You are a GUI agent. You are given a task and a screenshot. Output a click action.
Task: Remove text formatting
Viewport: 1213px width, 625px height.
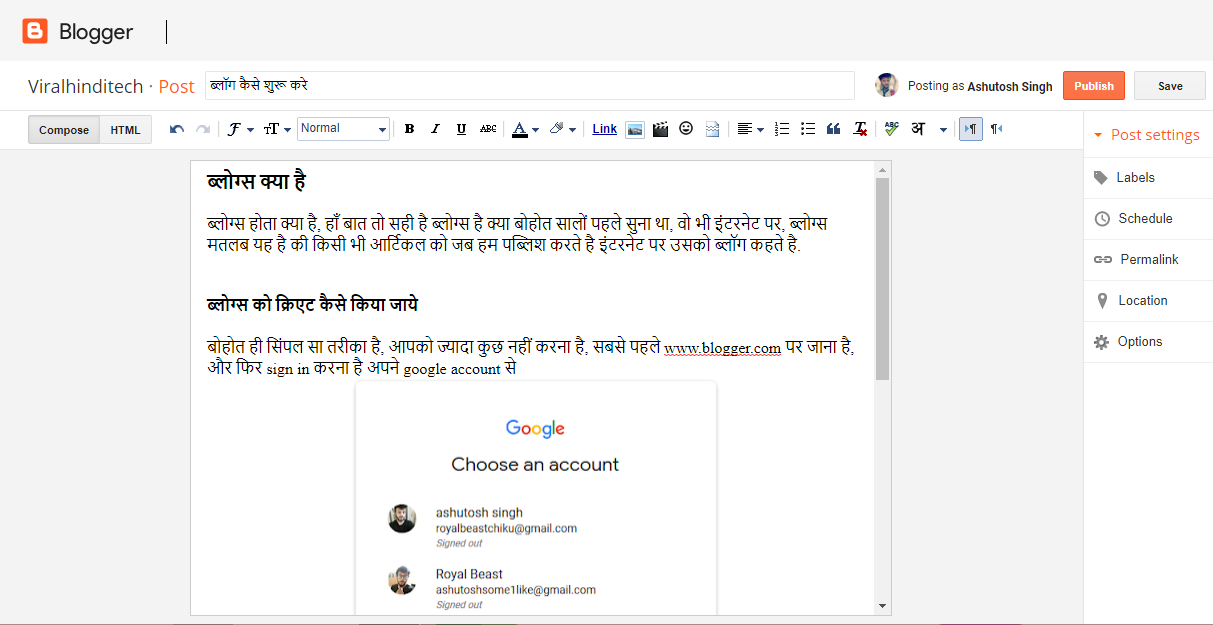point(860,129)
